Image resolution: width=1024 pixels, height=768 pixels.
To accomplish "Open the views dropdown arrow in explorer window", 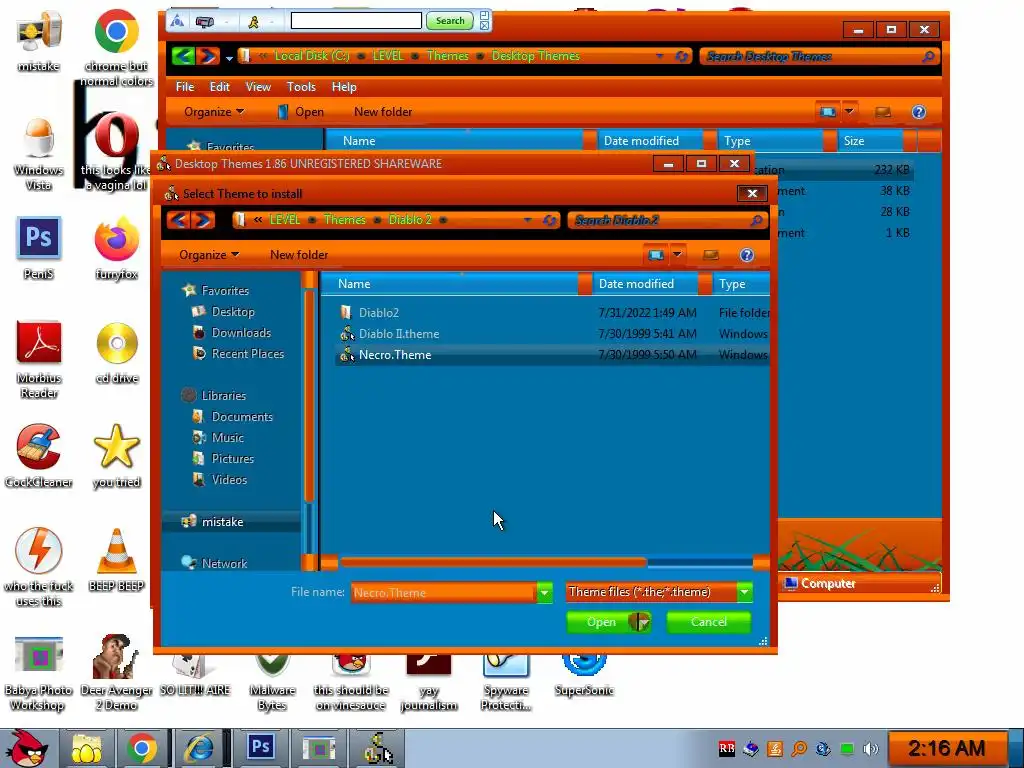I will [849, 112].
